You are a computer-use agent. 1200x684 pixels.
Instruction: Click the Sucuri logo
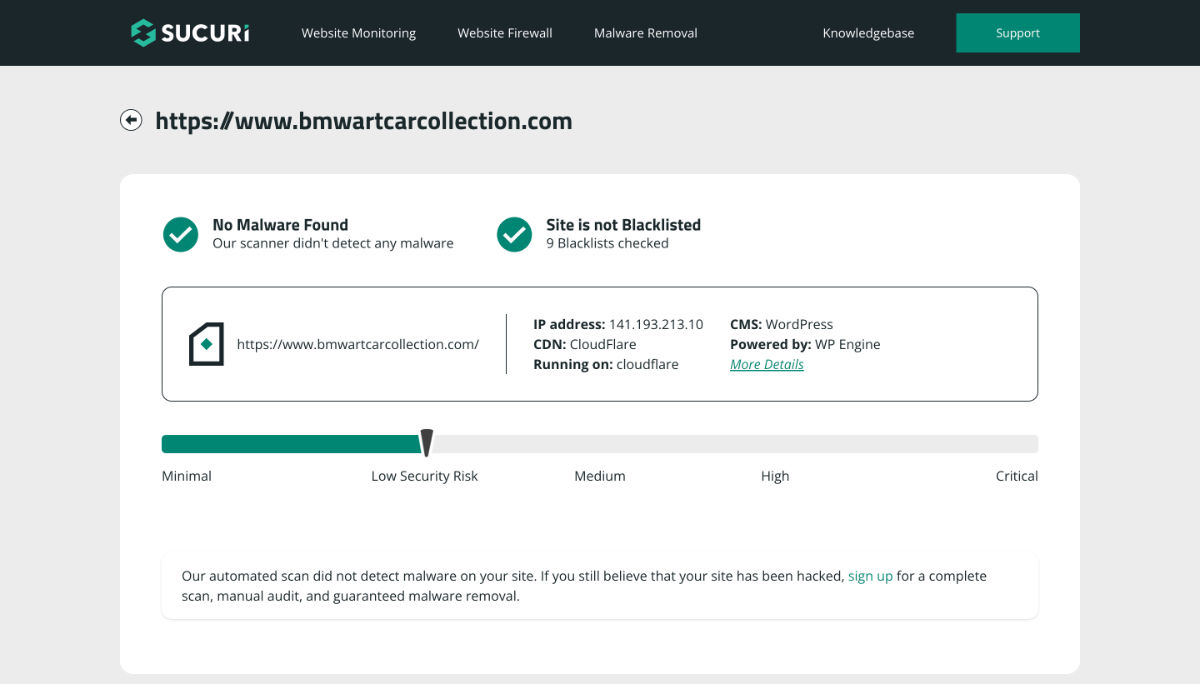190,33
